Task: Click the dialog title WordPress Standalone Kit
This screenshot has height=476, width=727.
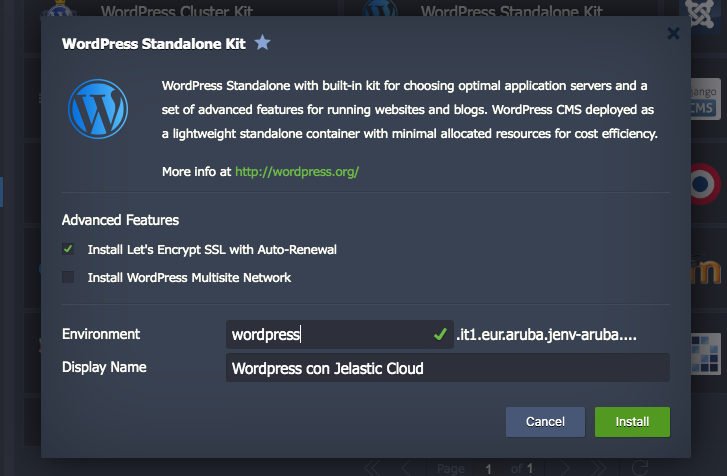Action: click(153, 44)
